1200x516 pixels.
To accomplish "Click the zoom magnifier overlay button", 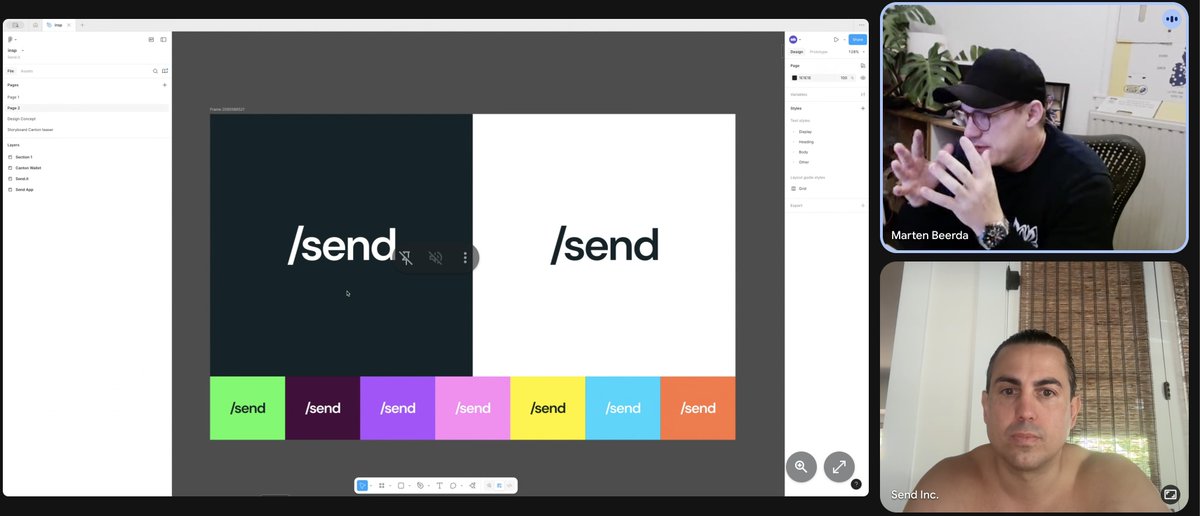I will (x=801, y=467).
